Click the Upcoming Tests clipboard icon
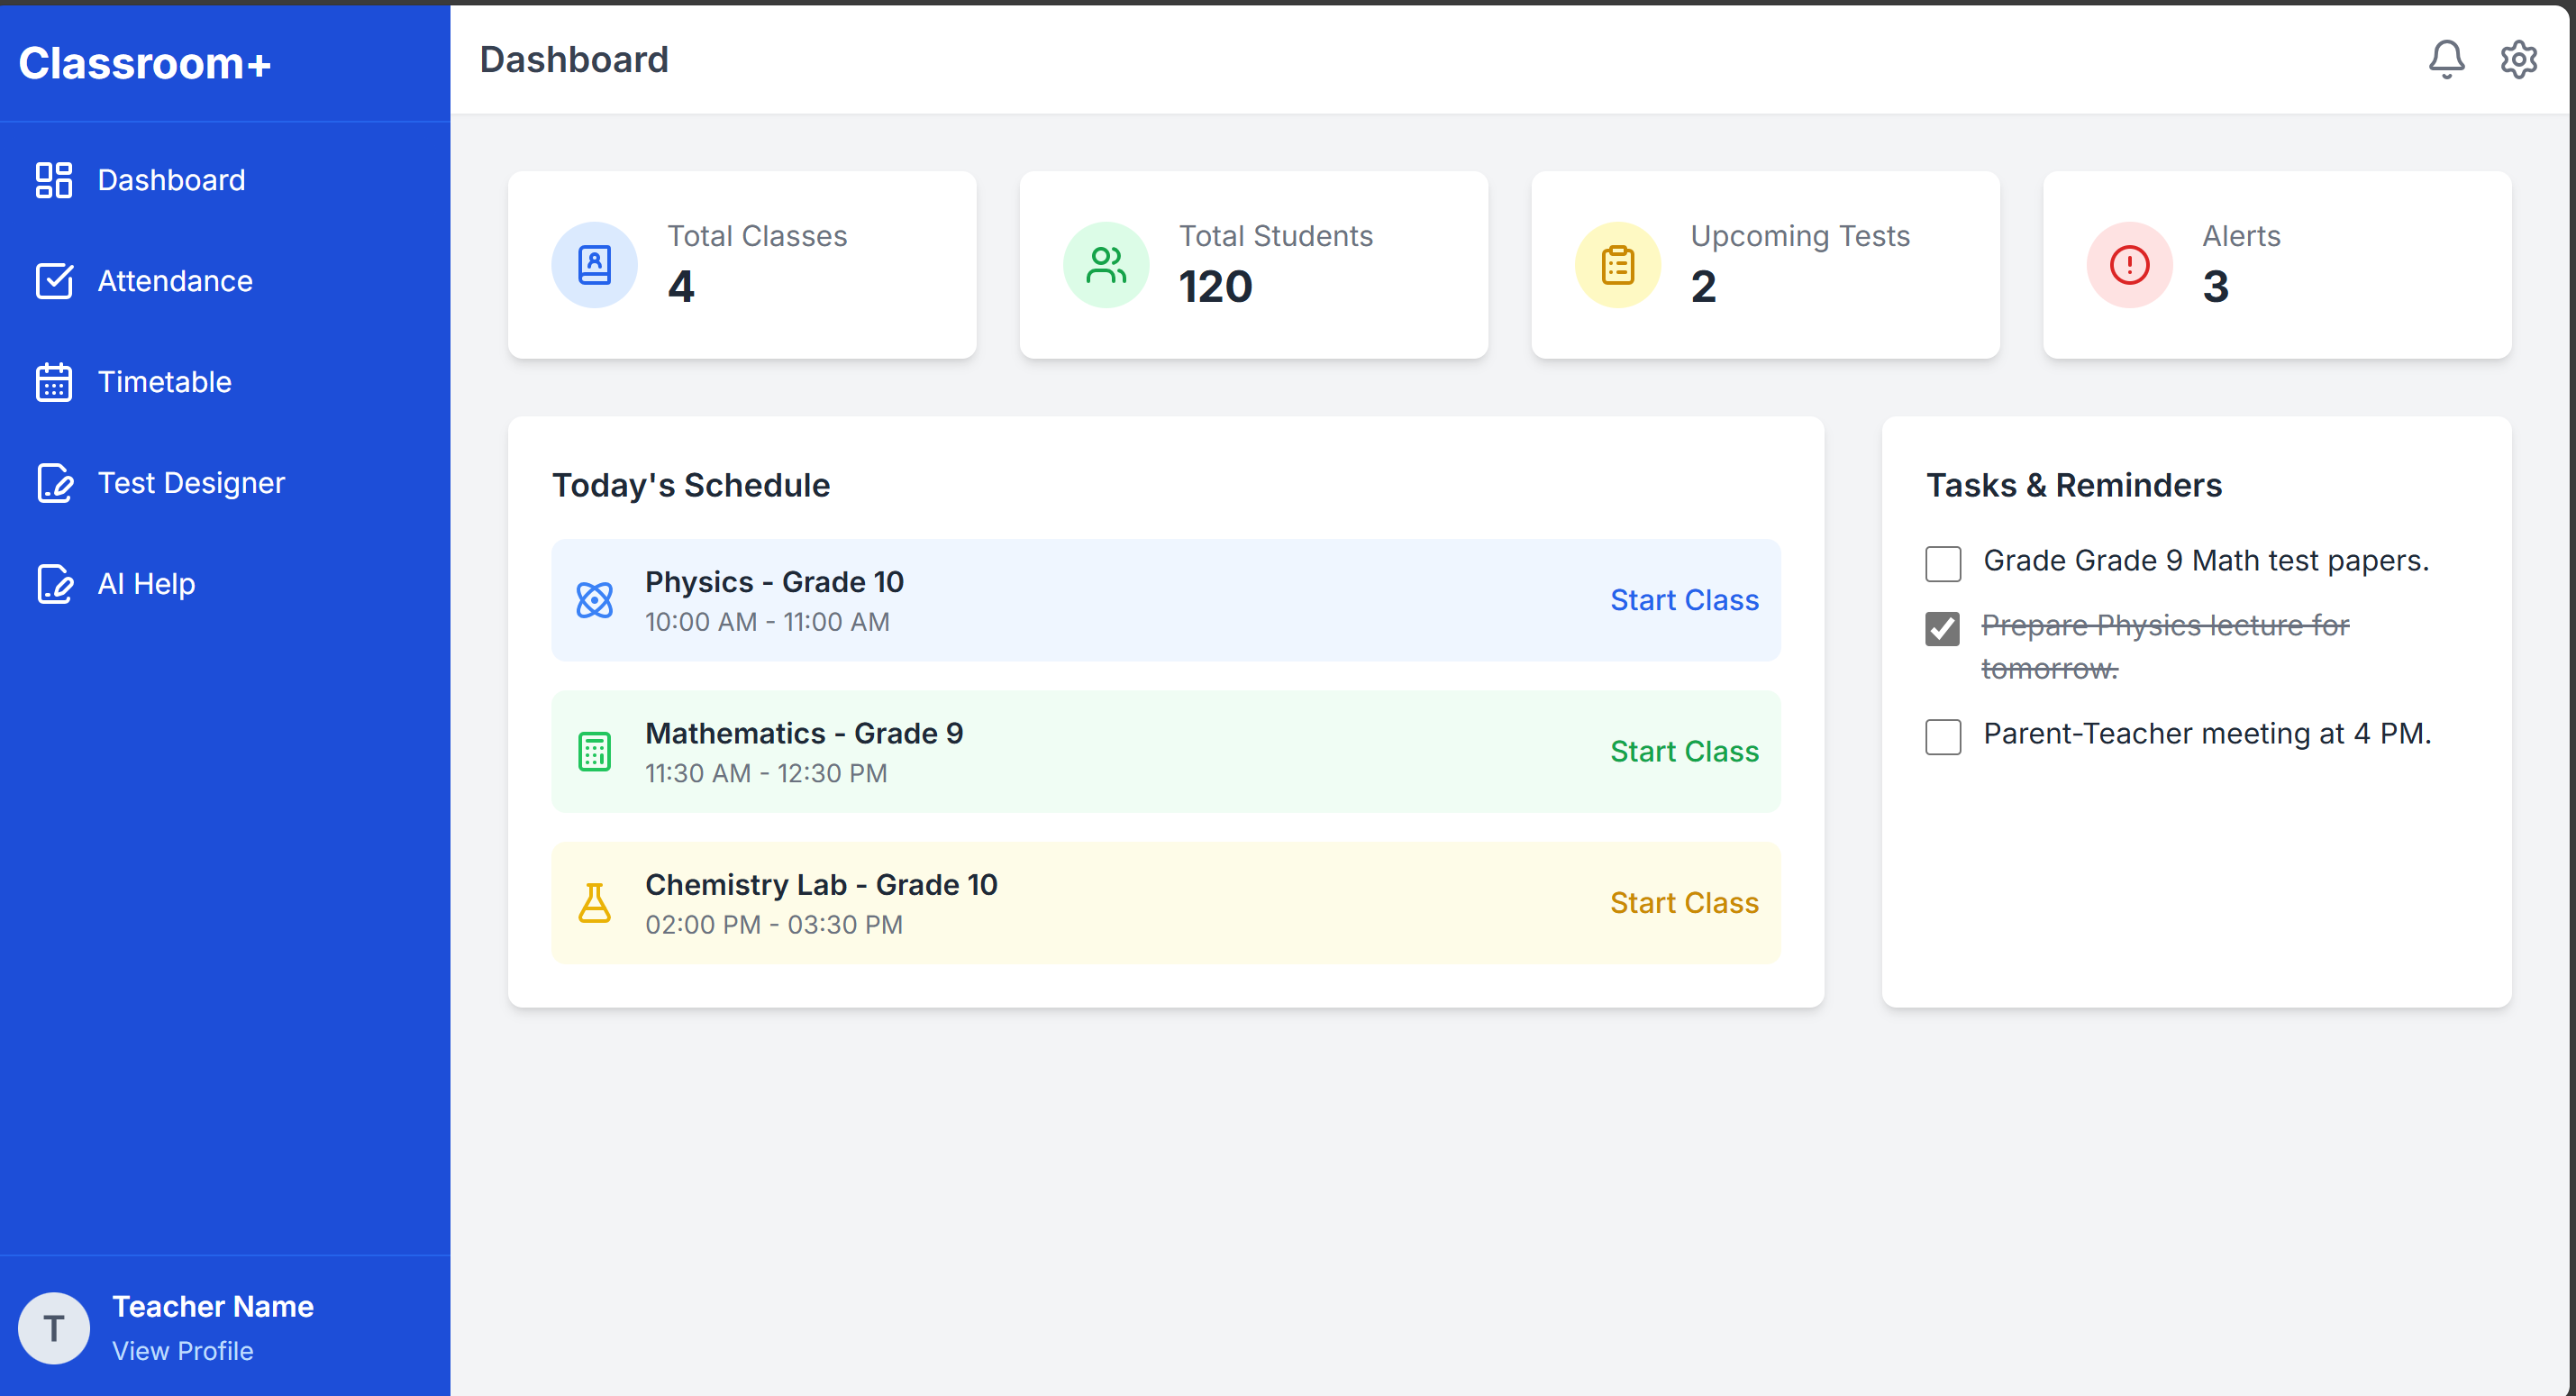The image size is (2576, 1396). point(1617,265)
